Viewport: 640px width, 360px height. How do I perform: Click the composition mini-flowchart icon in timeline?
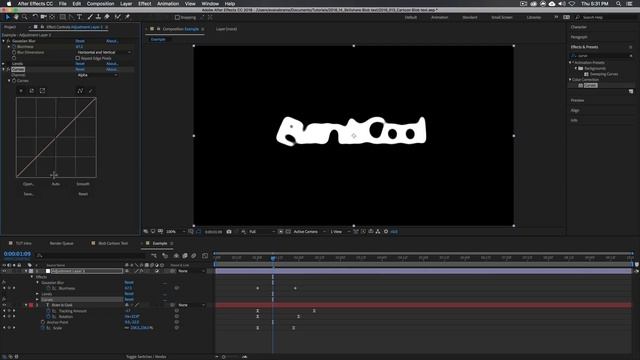click(154, 256)
